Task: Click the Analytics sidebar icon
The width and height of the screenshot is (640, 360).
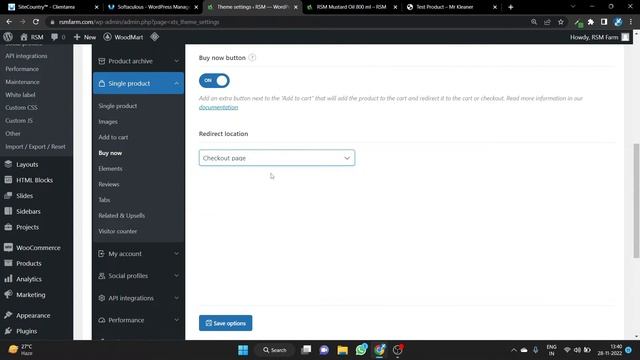Action: point(8,279)
